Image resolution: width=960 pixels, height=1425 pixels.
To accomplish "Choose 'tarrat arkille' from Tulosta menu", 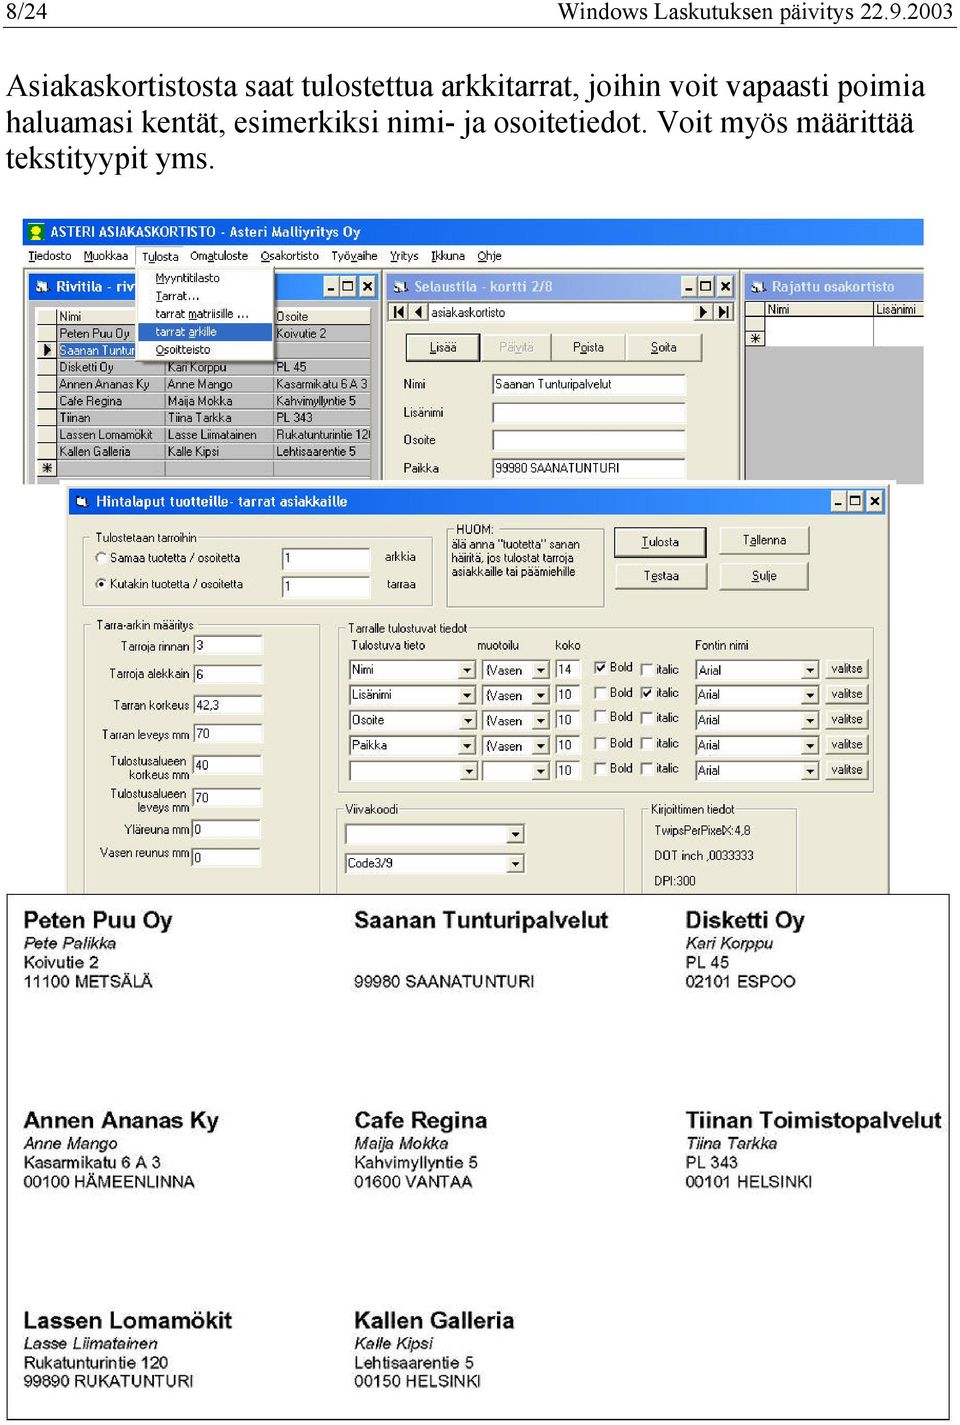I will click(x=205, y=332).
